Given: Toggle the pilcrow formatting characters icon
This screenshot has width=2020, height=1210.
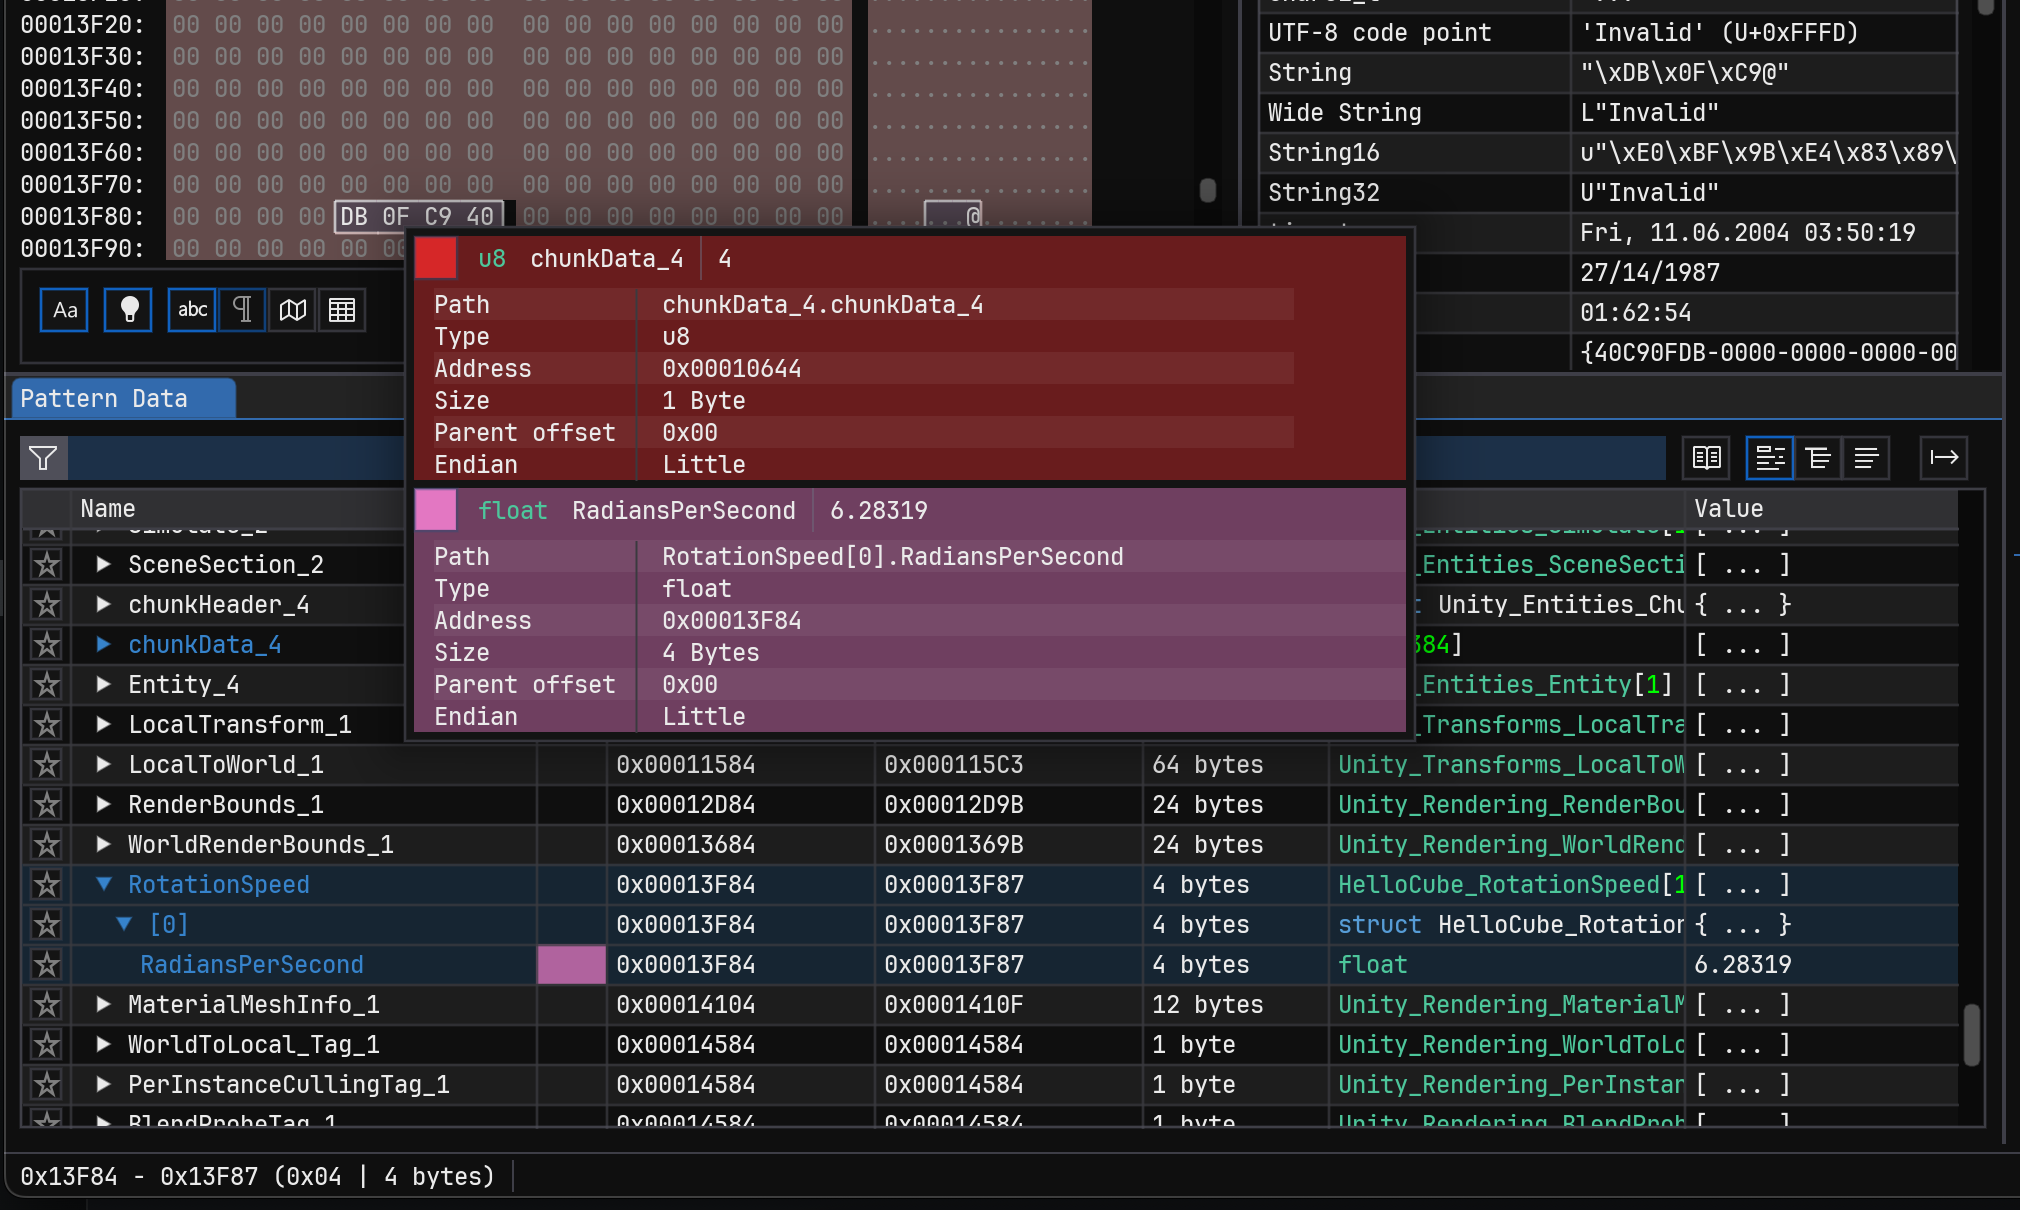Looking at the screenshot, I should coord(241,310).
